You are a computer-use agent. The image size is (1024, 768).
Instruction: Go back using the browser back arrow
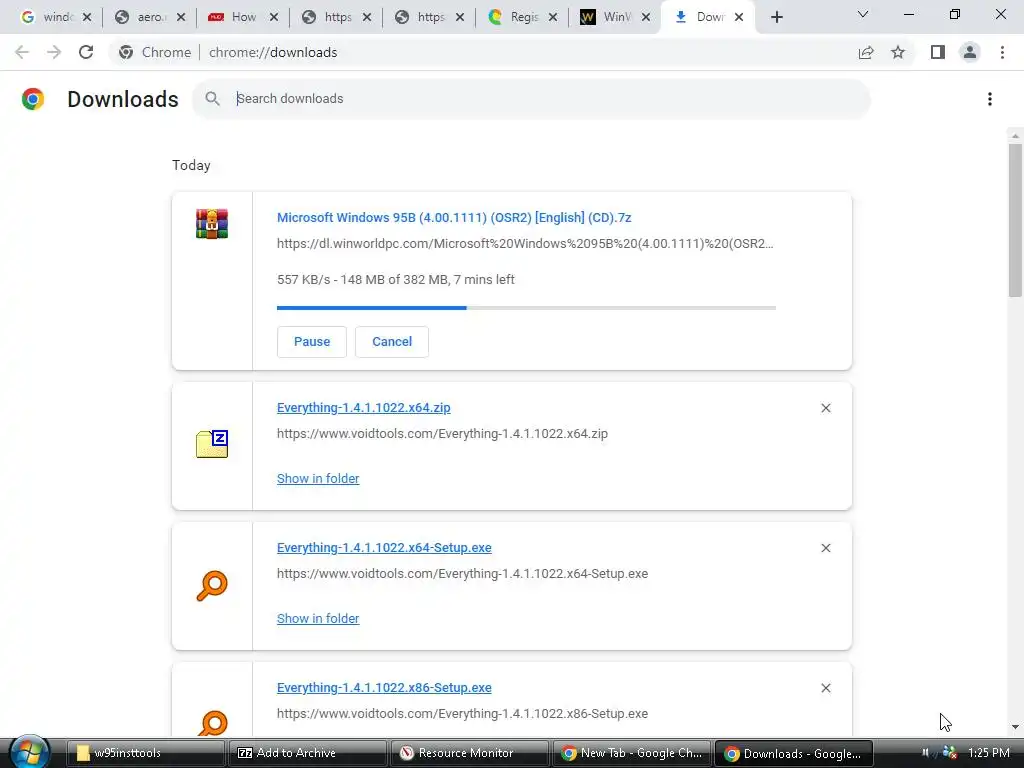(x=22, y=52)
